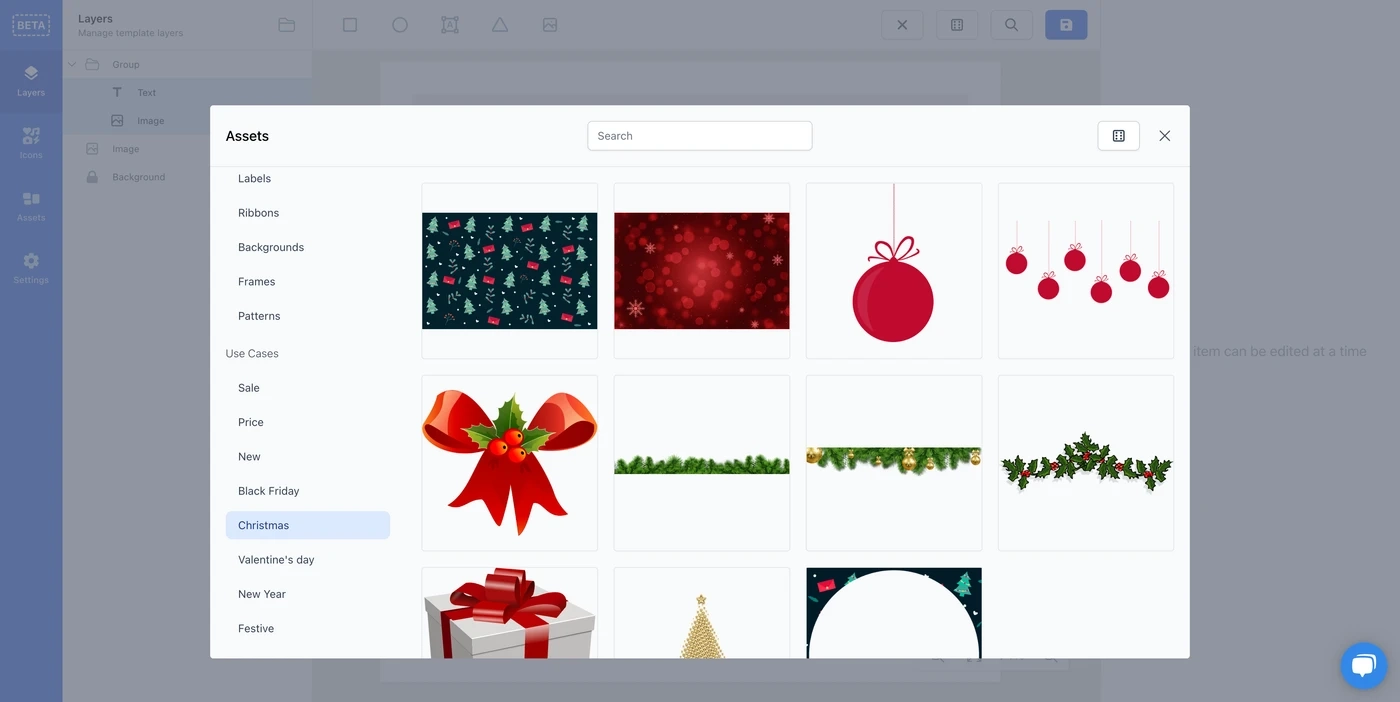Open the chat support bubble
Viewport: 1400px width, 702px height.
[x=1364, y=666]
